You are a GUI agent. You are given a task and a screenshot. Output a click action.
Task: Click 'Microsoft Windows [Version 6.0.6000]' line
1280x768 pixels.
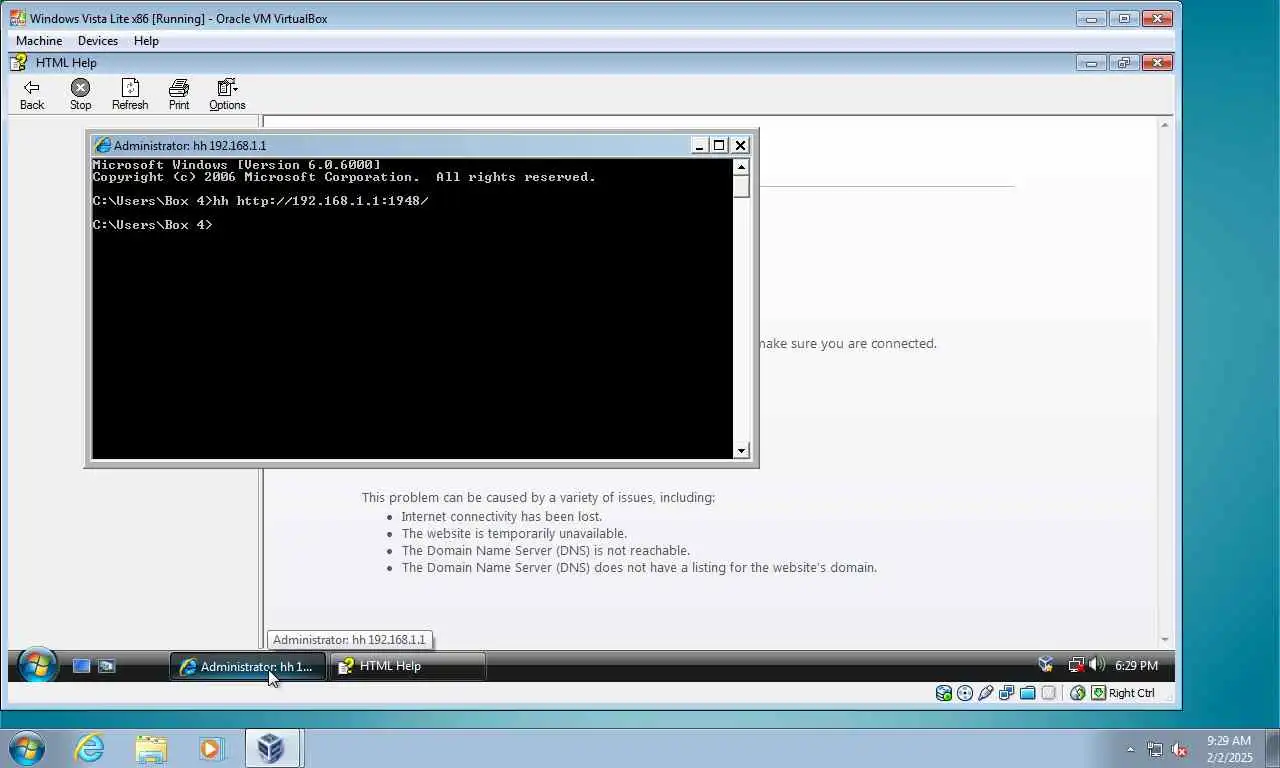pyautogui.click(x=236, y=165)
